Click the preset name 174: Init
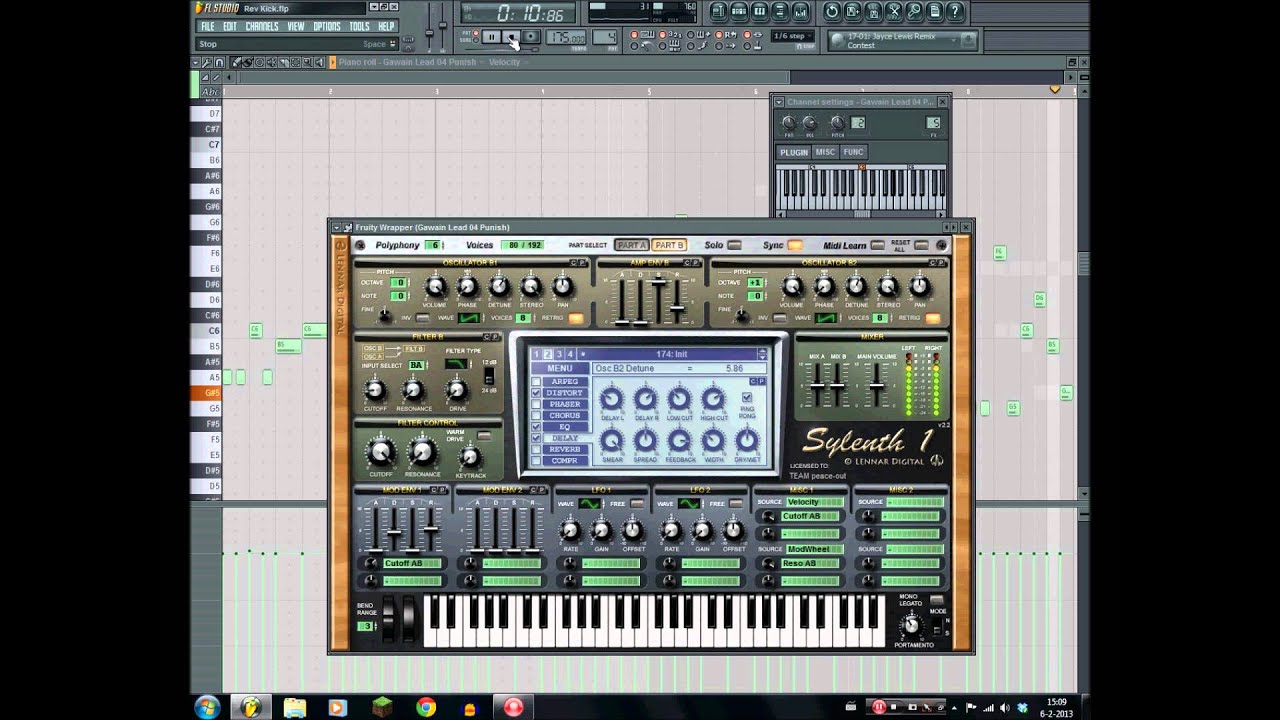 673,354
